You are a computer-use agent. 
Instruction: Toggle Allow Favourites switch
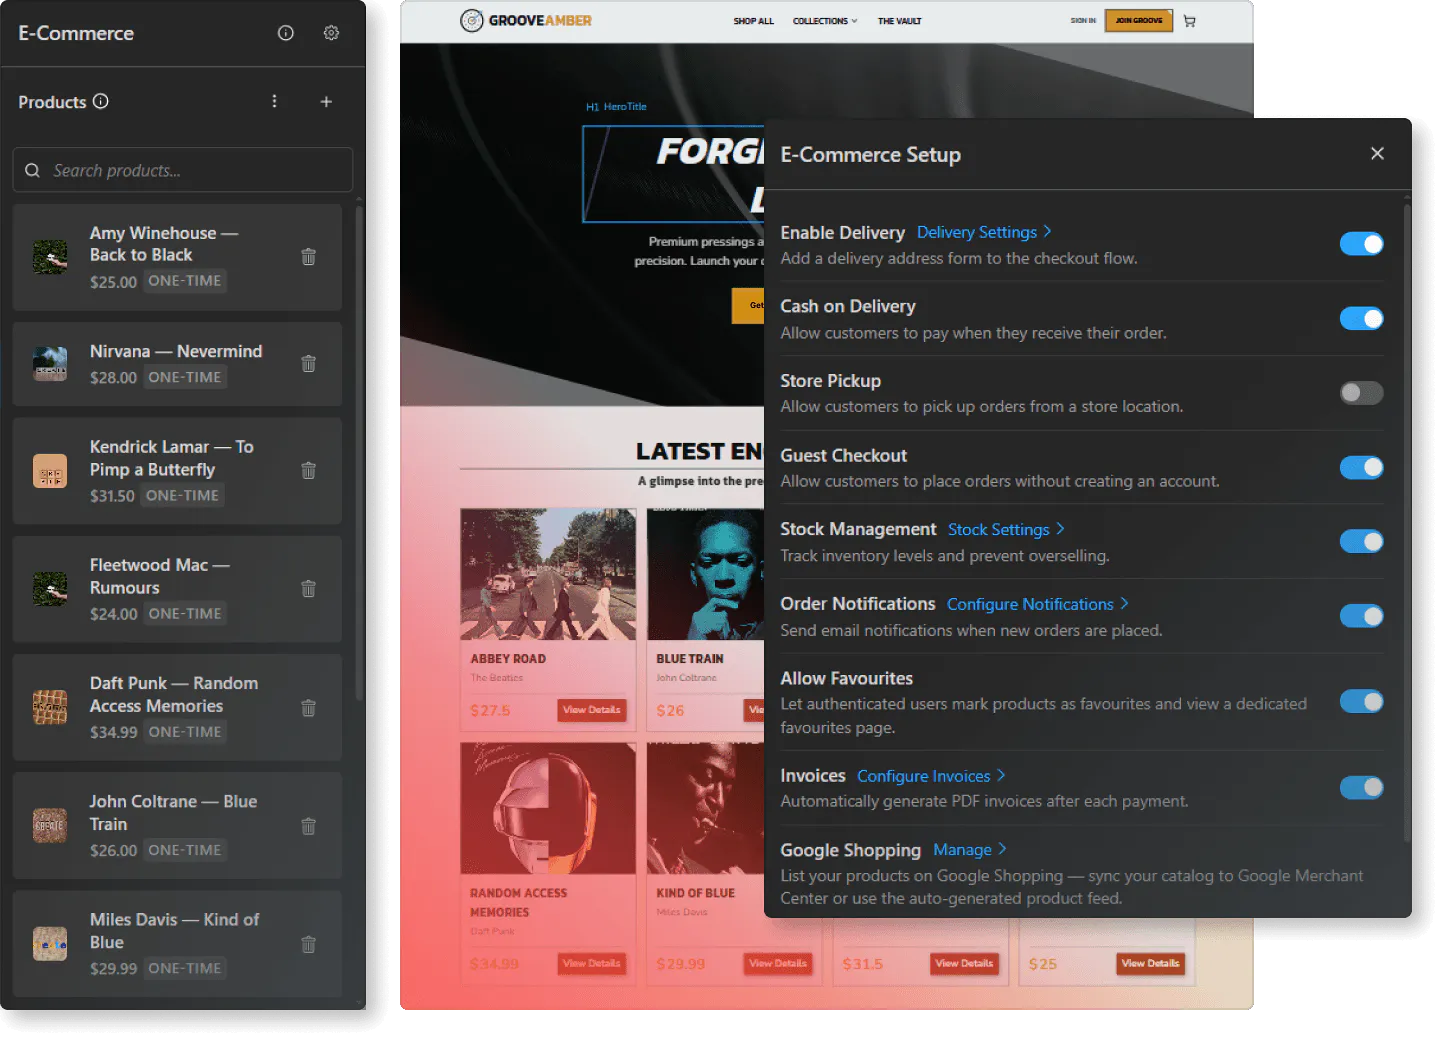coord(1361,702)
